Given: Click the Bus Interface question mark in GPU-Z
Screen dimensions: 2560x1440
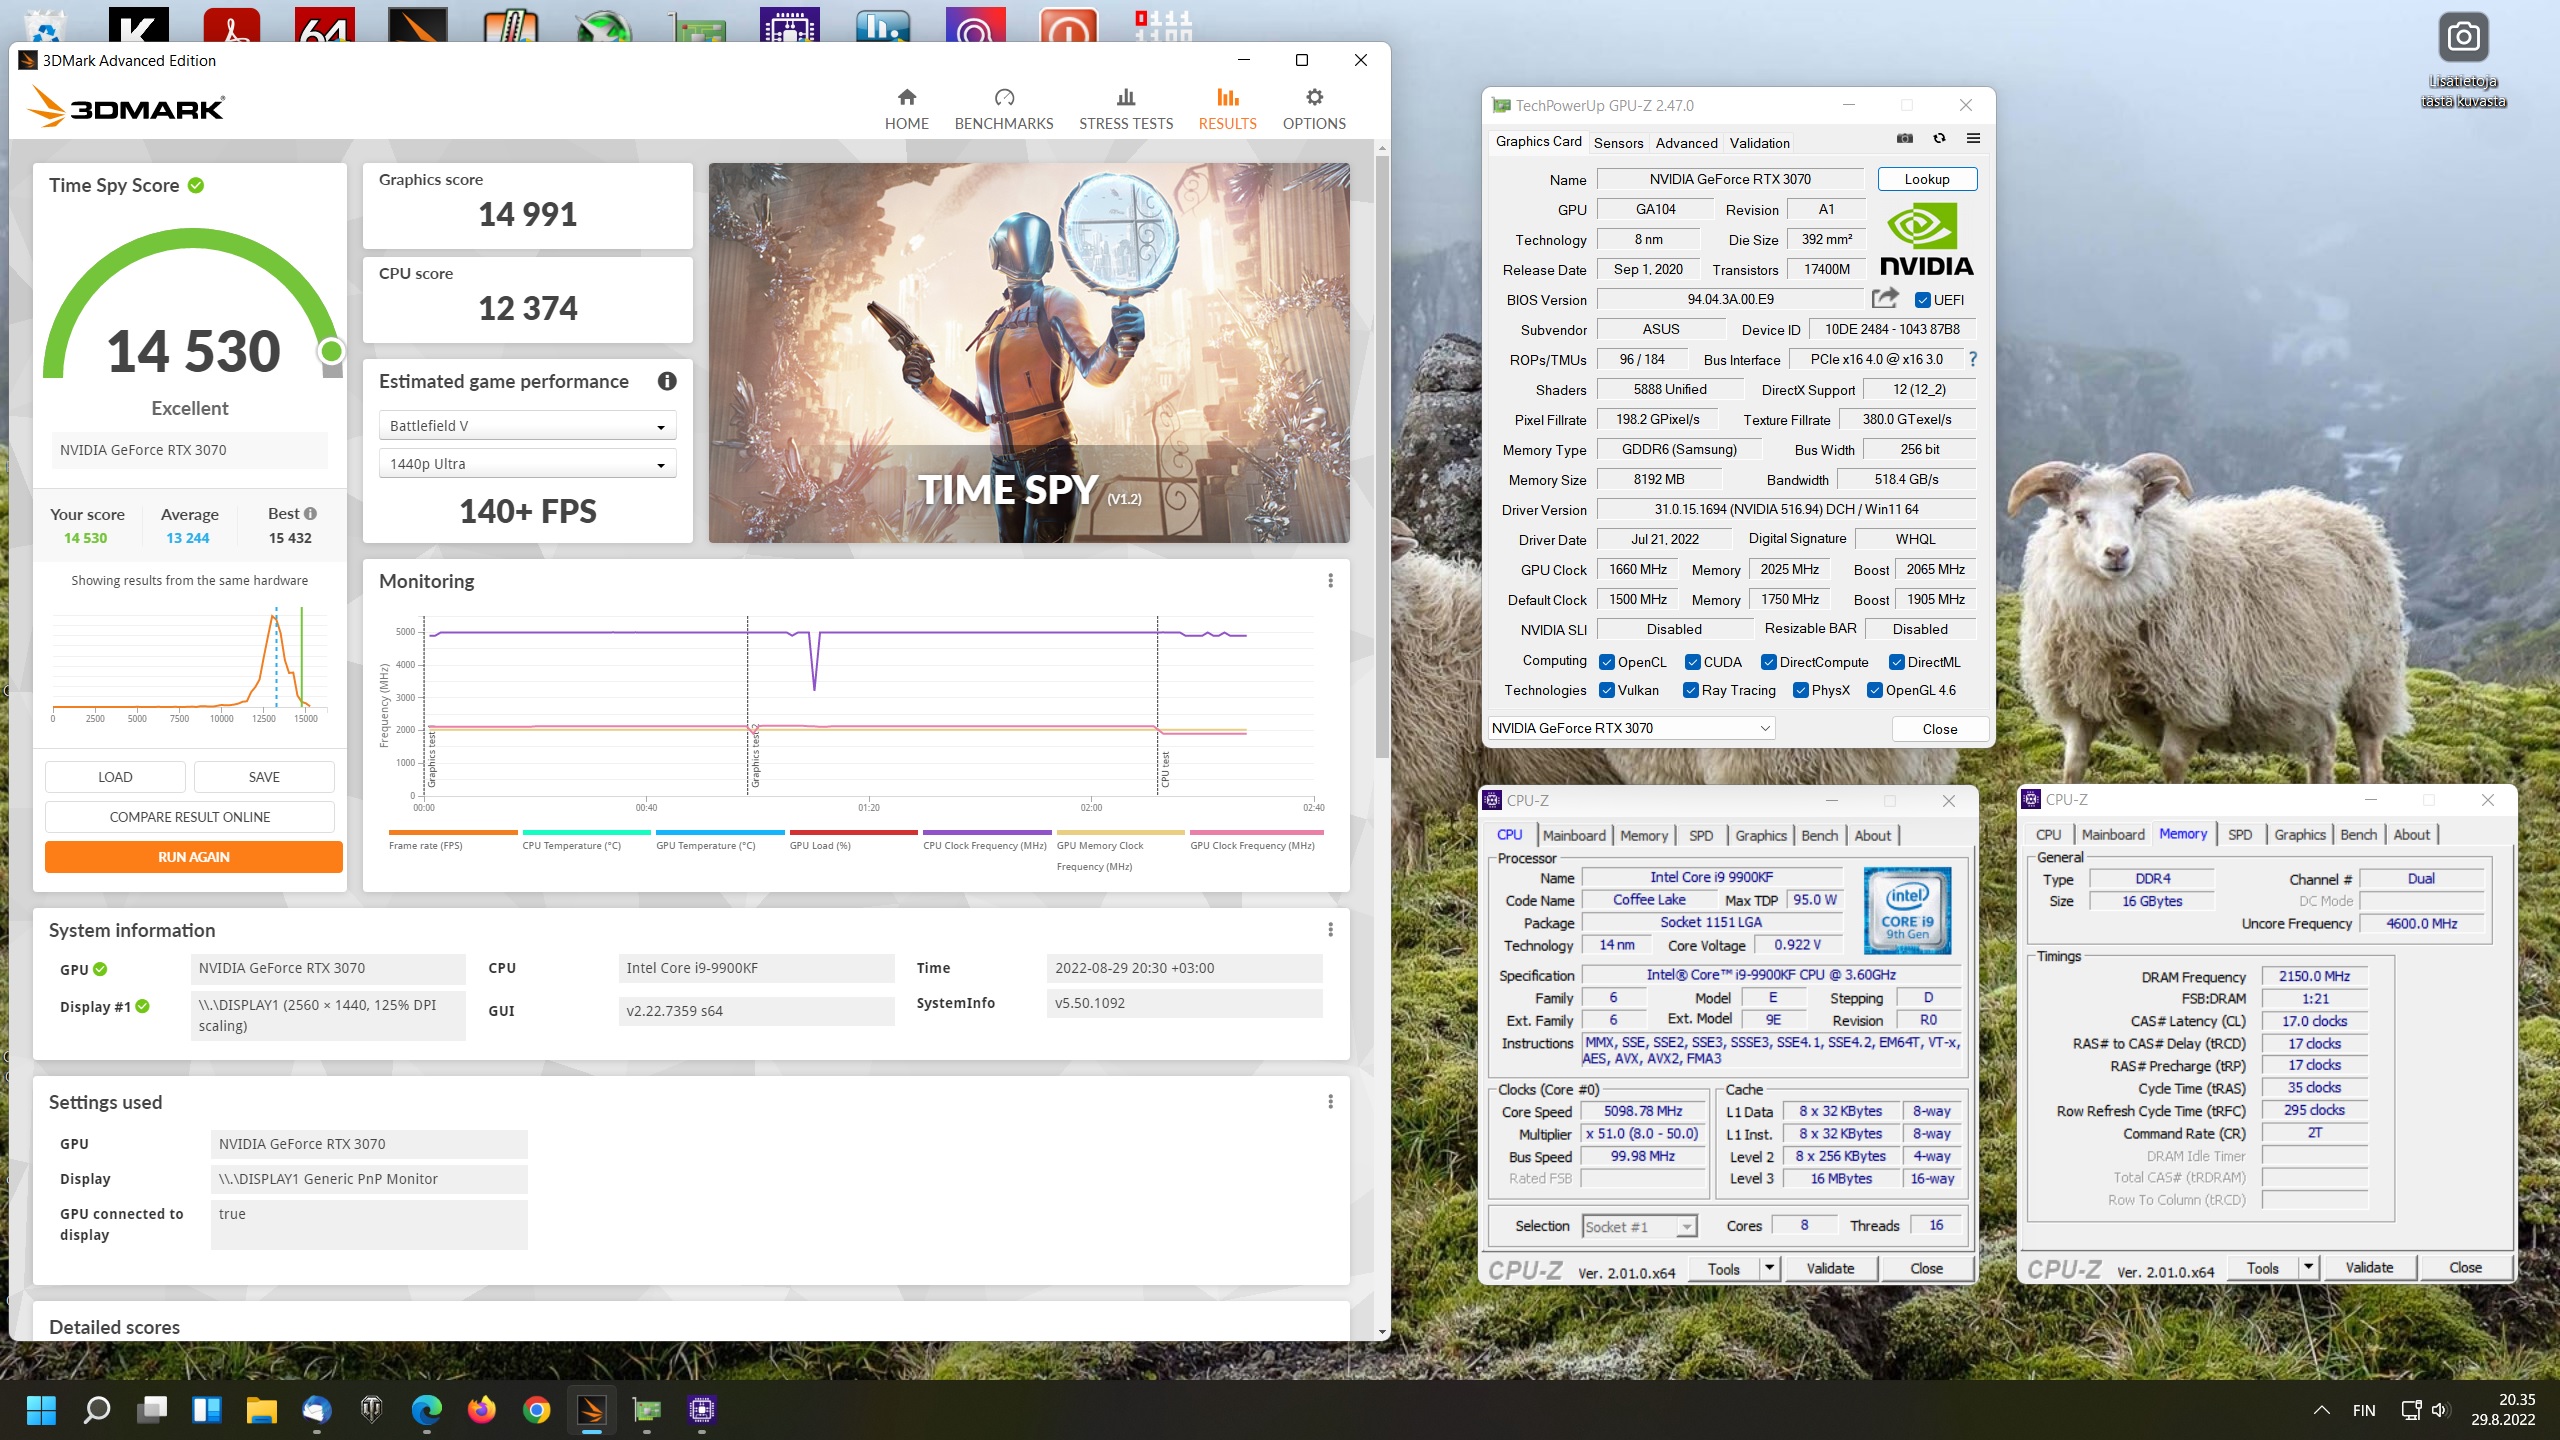Looking at the screenshot, I should click(x=1972, y=359).
